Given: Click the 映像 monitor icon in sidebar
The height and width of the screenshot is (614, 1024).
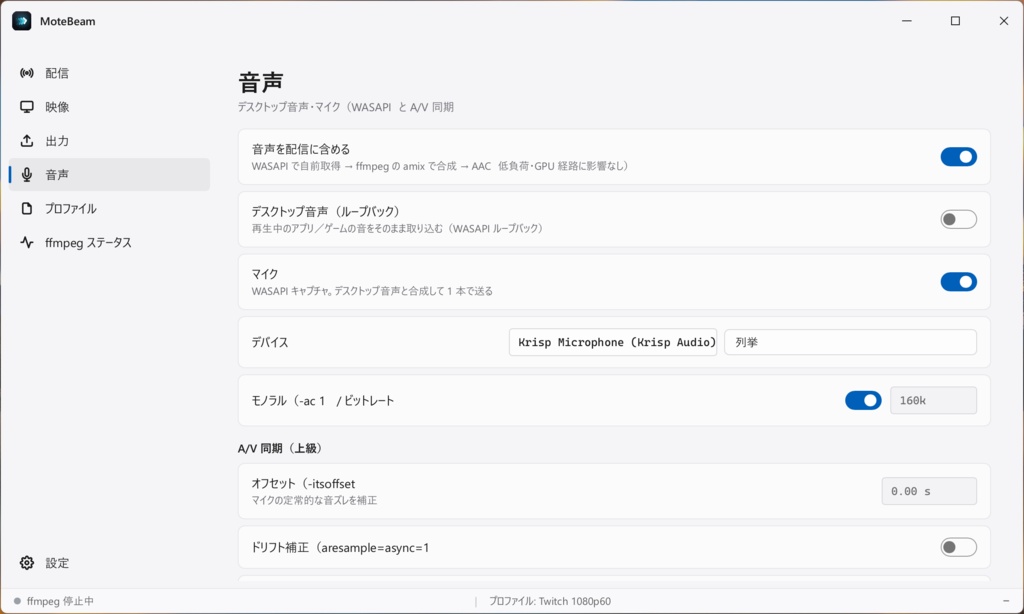Looking at the screenshot, I should (x=27, y=107).
